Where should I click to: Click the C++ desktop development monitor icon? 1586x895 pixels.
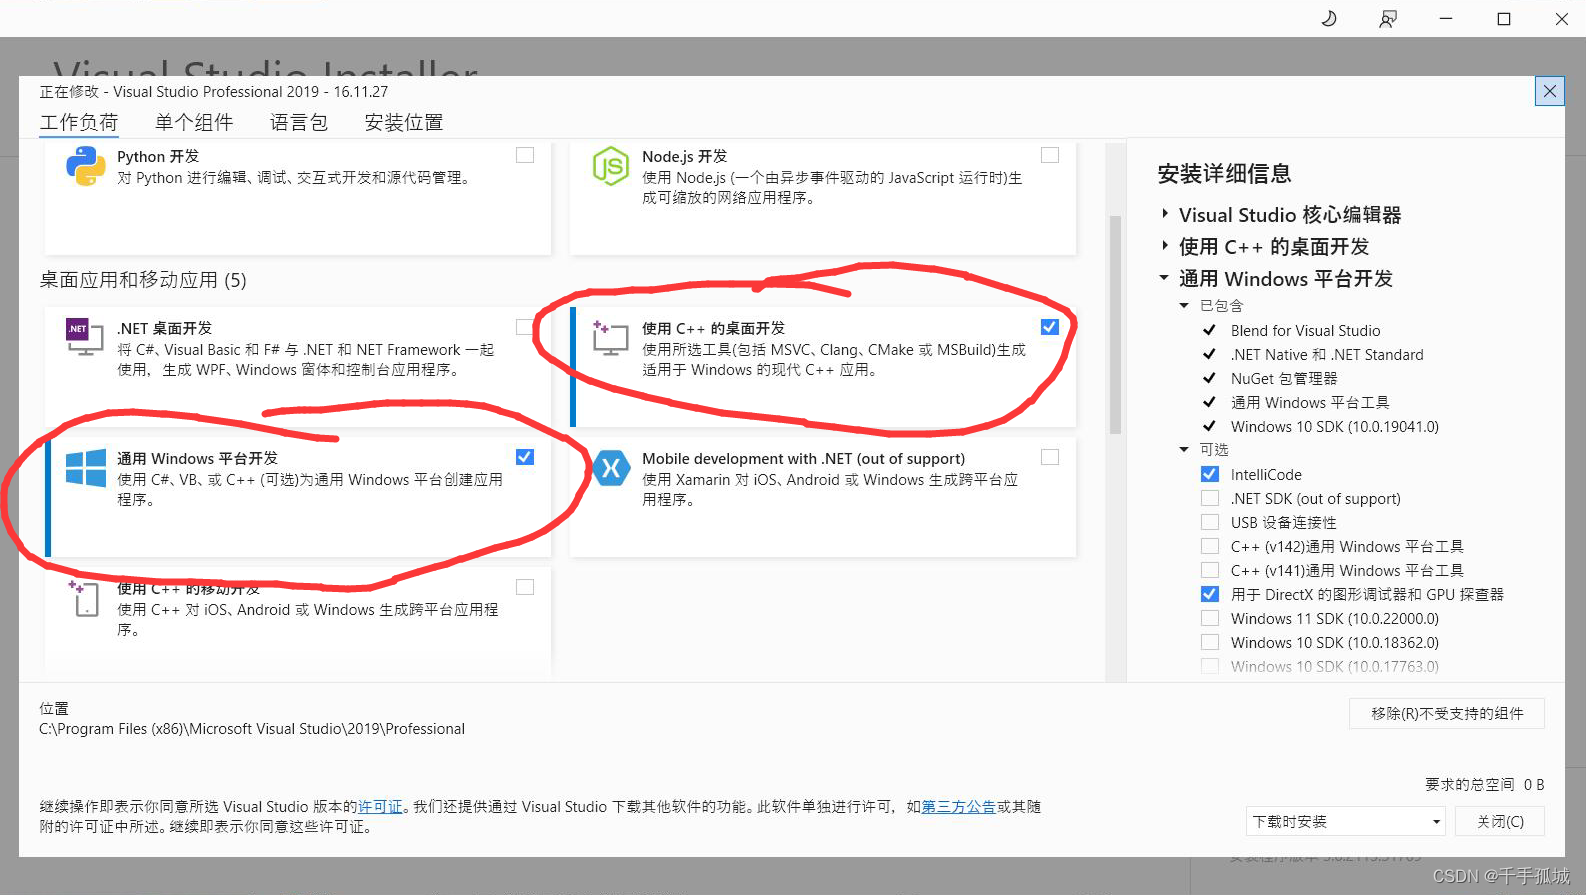[610, 338]
